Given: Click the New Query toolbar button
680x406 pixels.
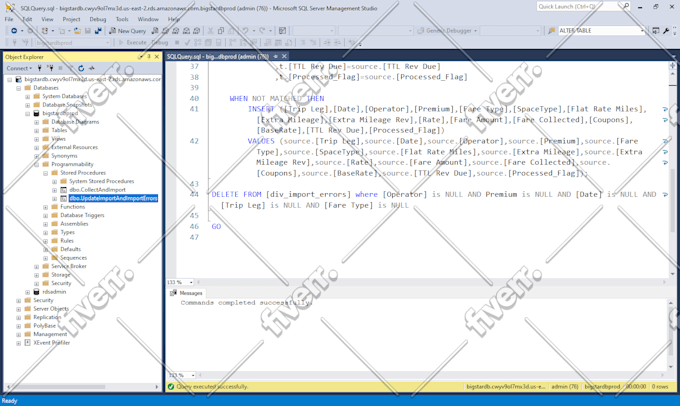Looking at the screenshot, I should coord(127,31).
